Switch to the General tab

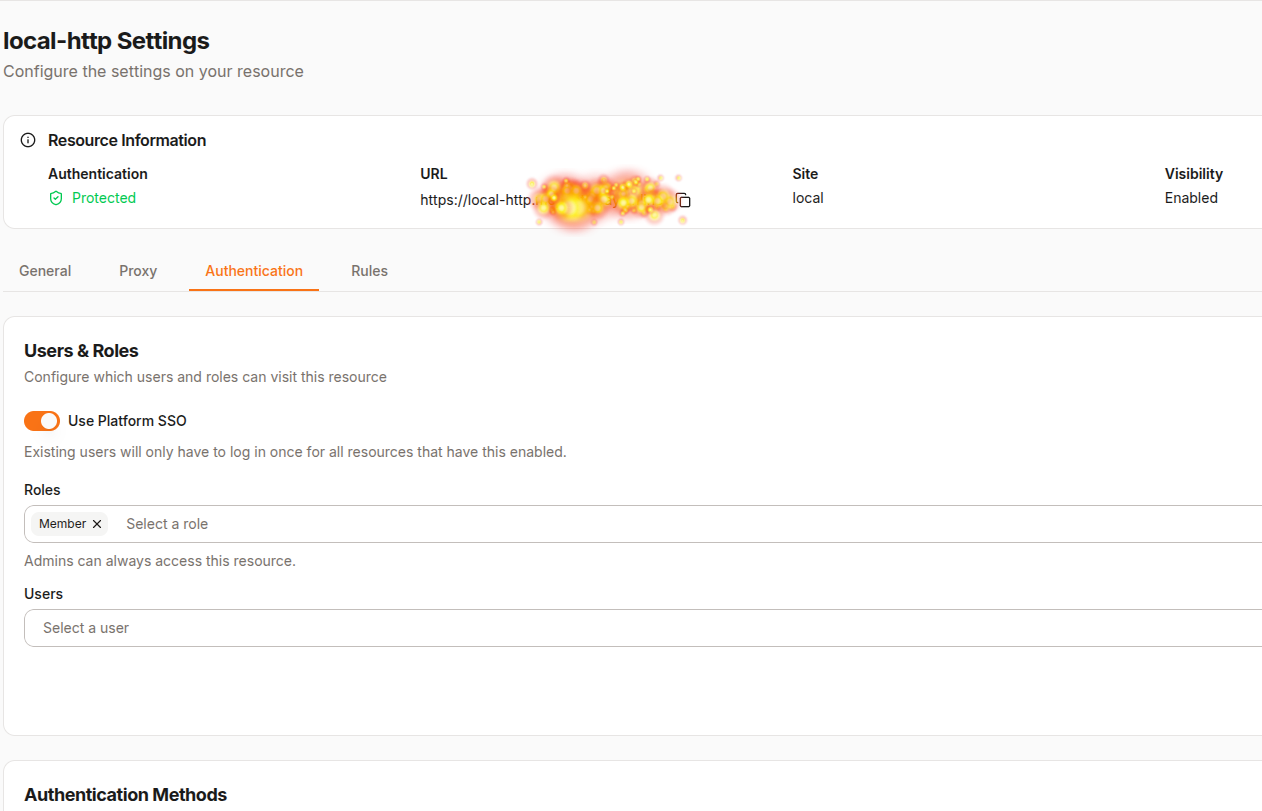[x=45, y=271]
